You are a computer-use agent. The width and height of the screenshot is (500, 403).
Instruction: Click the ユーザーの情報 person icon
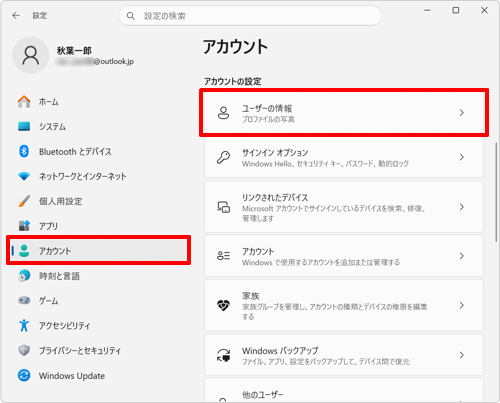(223, 113)
